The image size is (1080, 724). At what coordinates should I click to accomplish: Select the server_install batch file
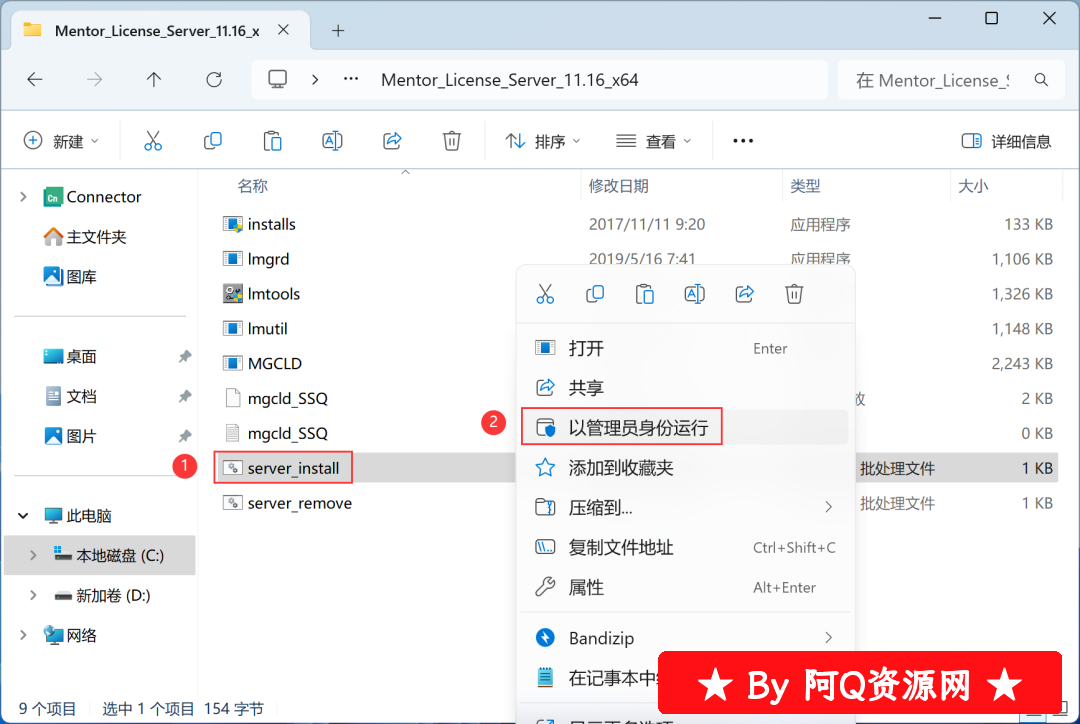tap(293, 468)
